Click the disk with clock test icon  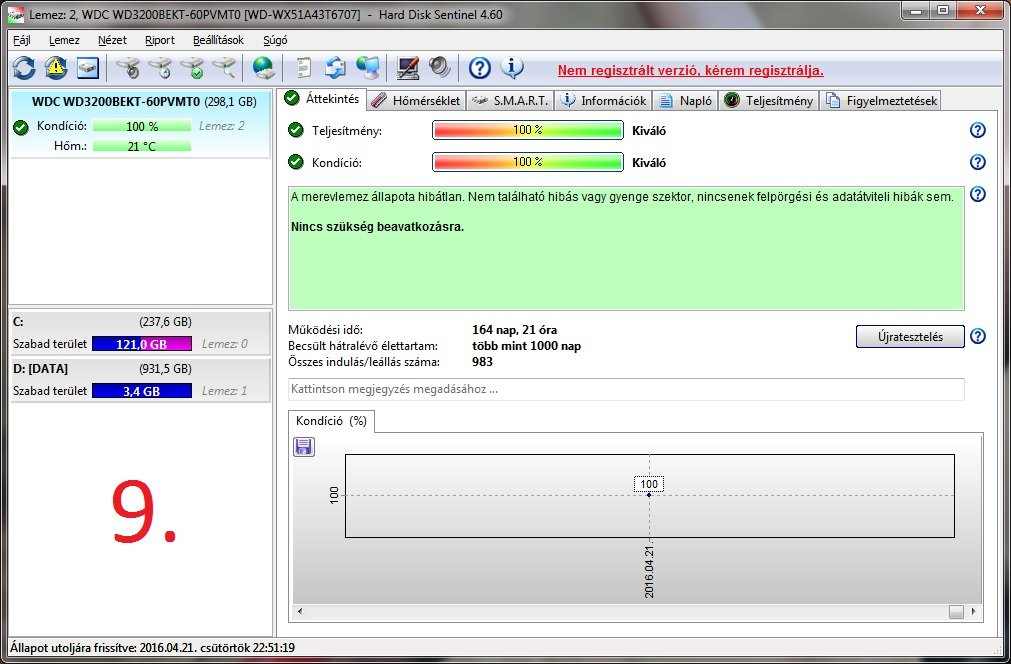coord(161,68)
